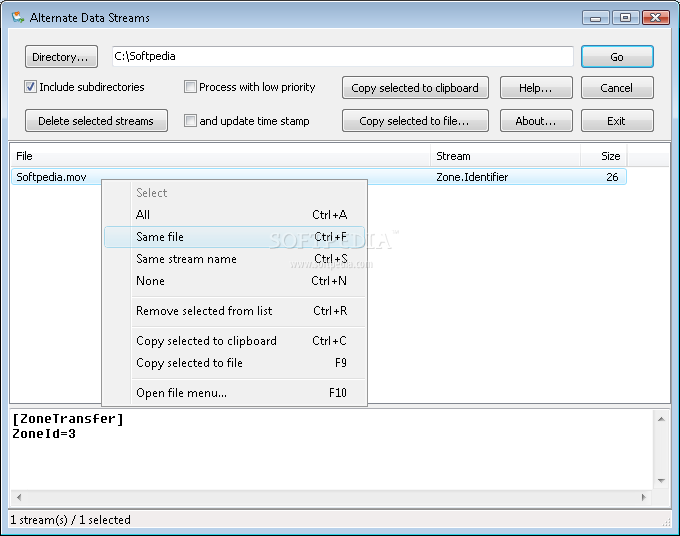
Task: Click the Copy selected to clipboard button
Action: 415,88
